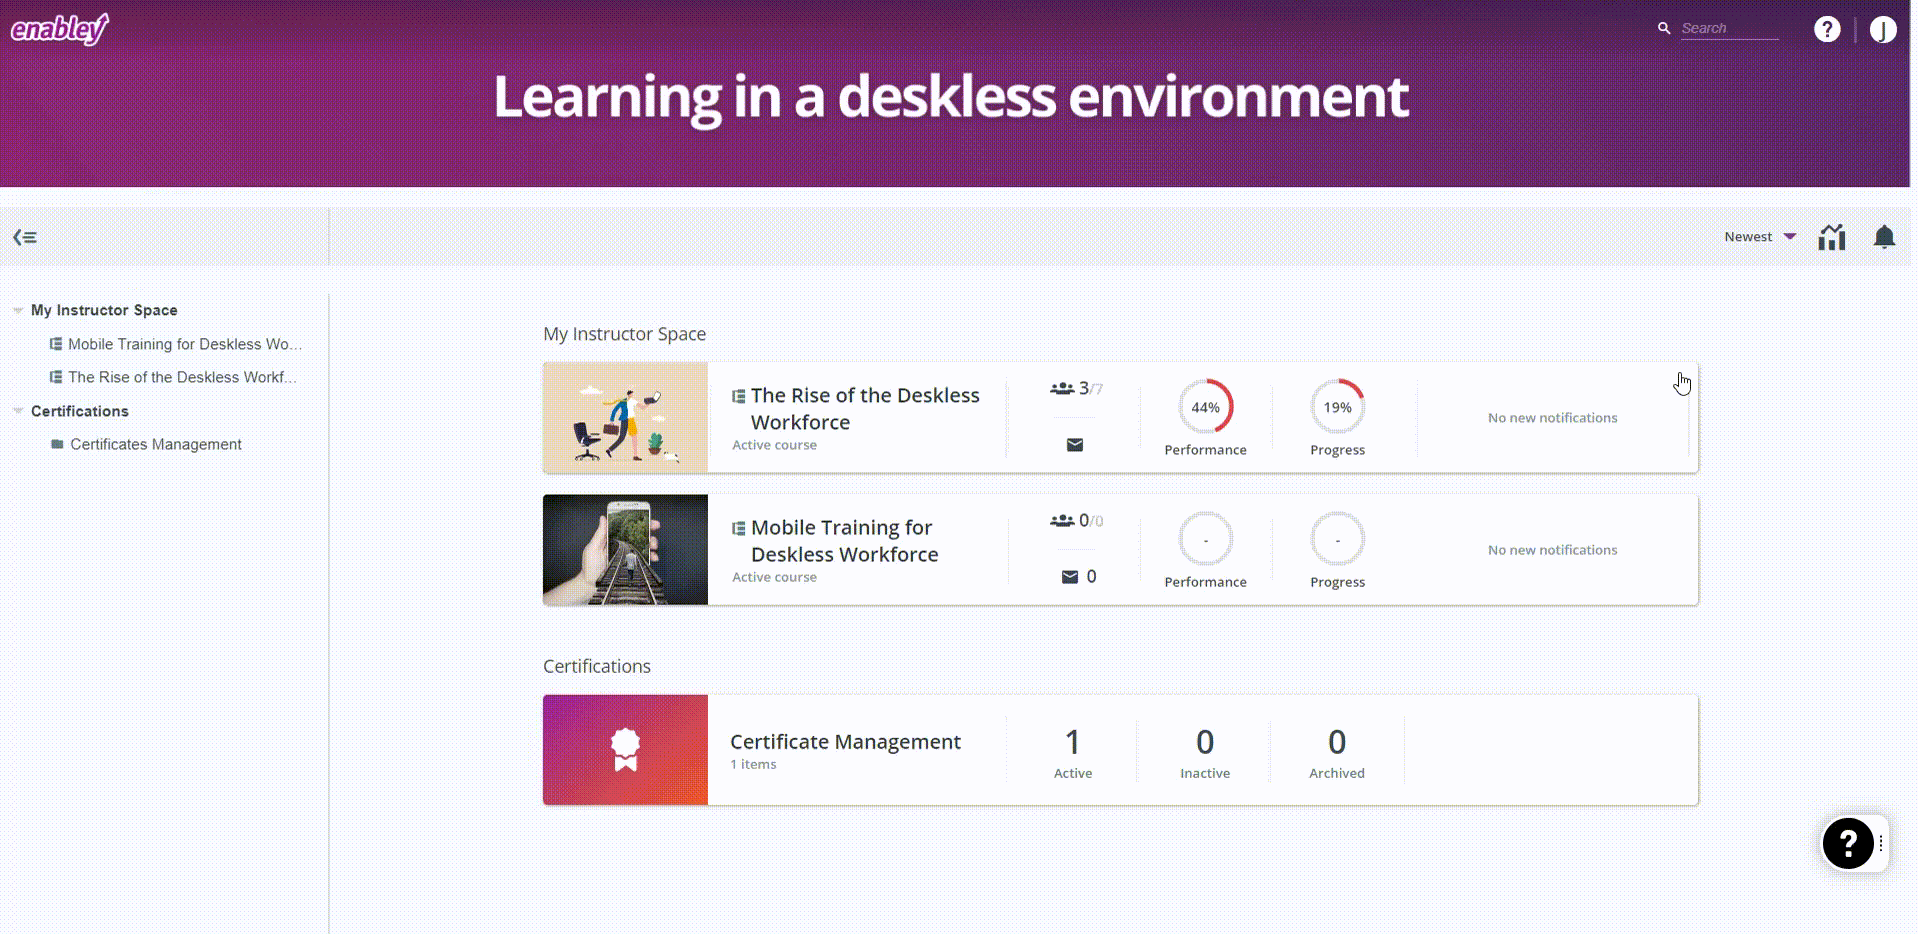1918x934 pixels.
Task: Open Certificate Management card title
Action: 845,742
